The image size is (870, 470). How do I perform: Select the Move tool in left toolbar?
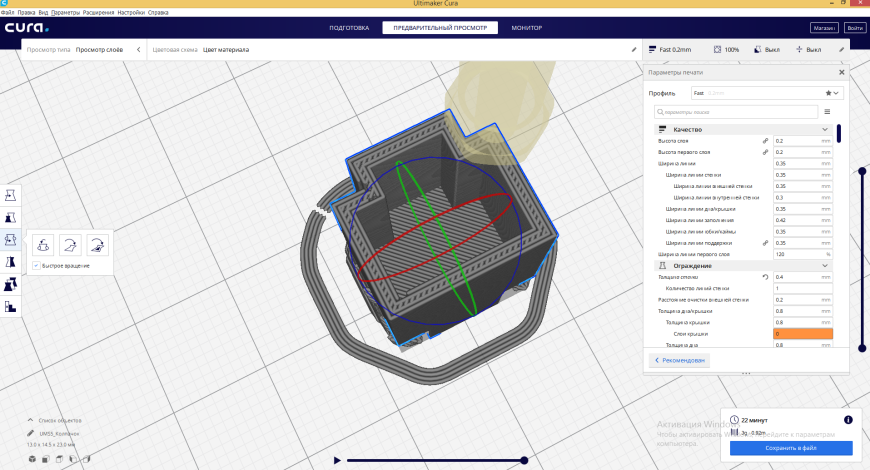click(10, 195)
